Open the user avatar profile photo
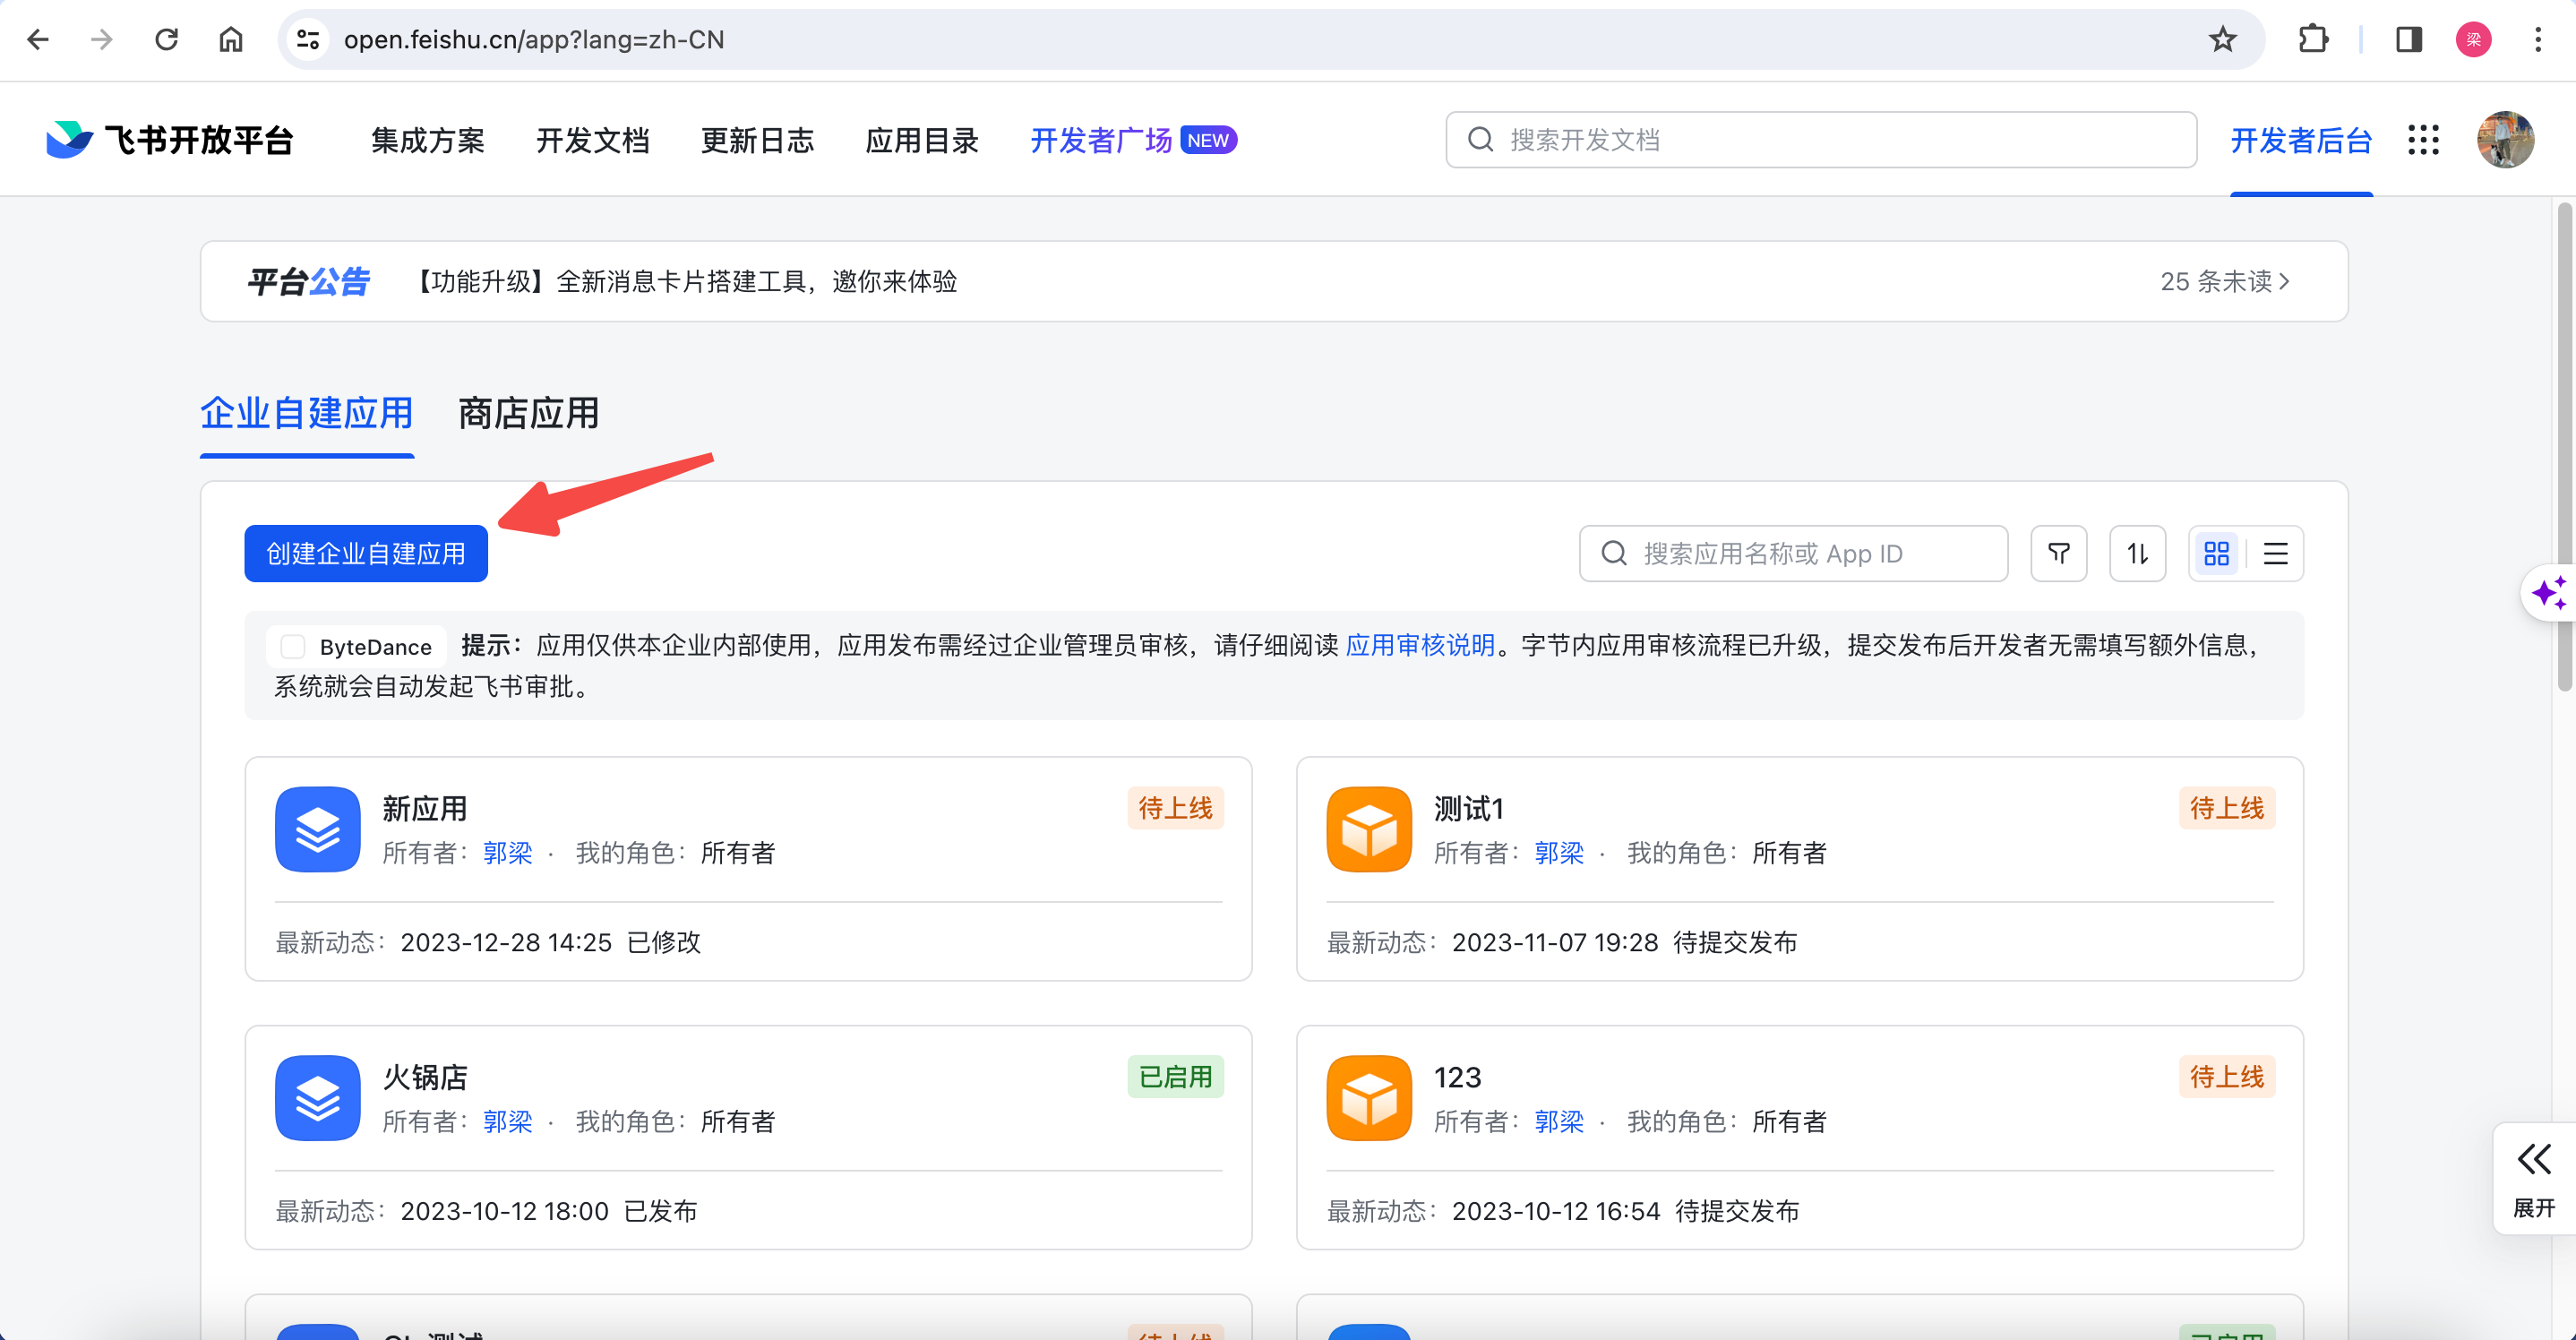The width and height of the screenshot is (2576, 1340). coord(2504,140)
